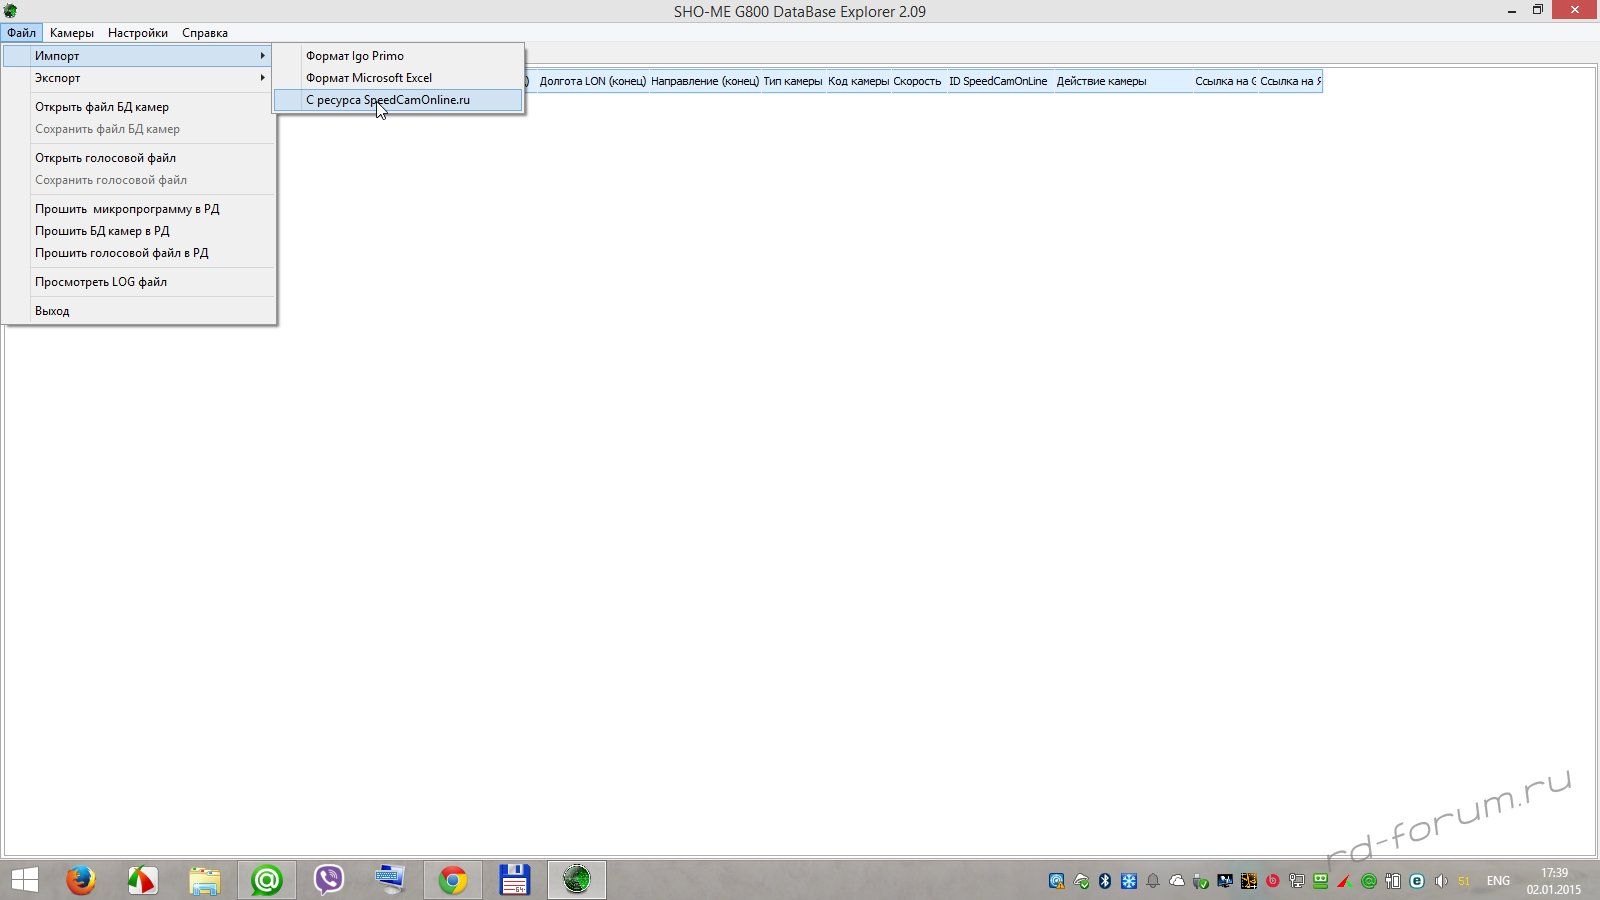Open the Справка menu

[205, 33]
